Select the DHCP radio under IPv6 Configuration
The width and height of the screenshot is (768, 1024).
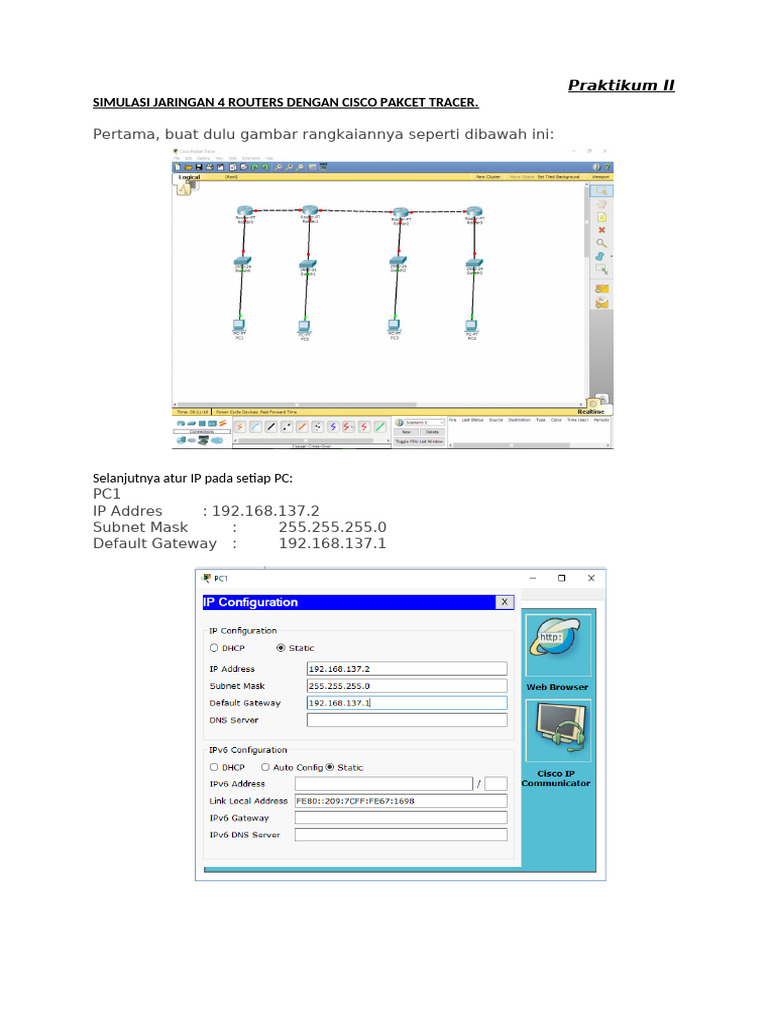point(214,767)
